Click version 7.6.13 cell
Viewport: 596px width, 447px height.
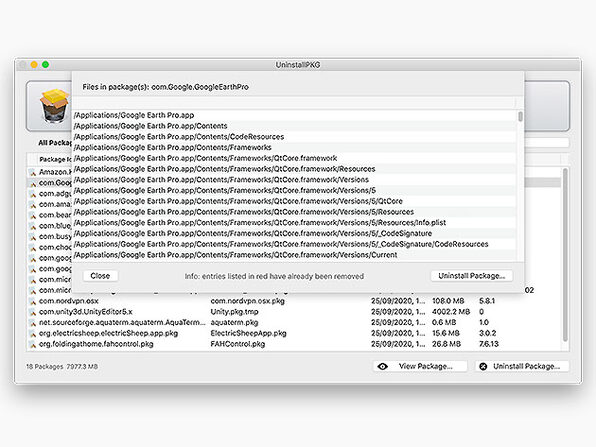pyautogui.click(x=489, y=344)
